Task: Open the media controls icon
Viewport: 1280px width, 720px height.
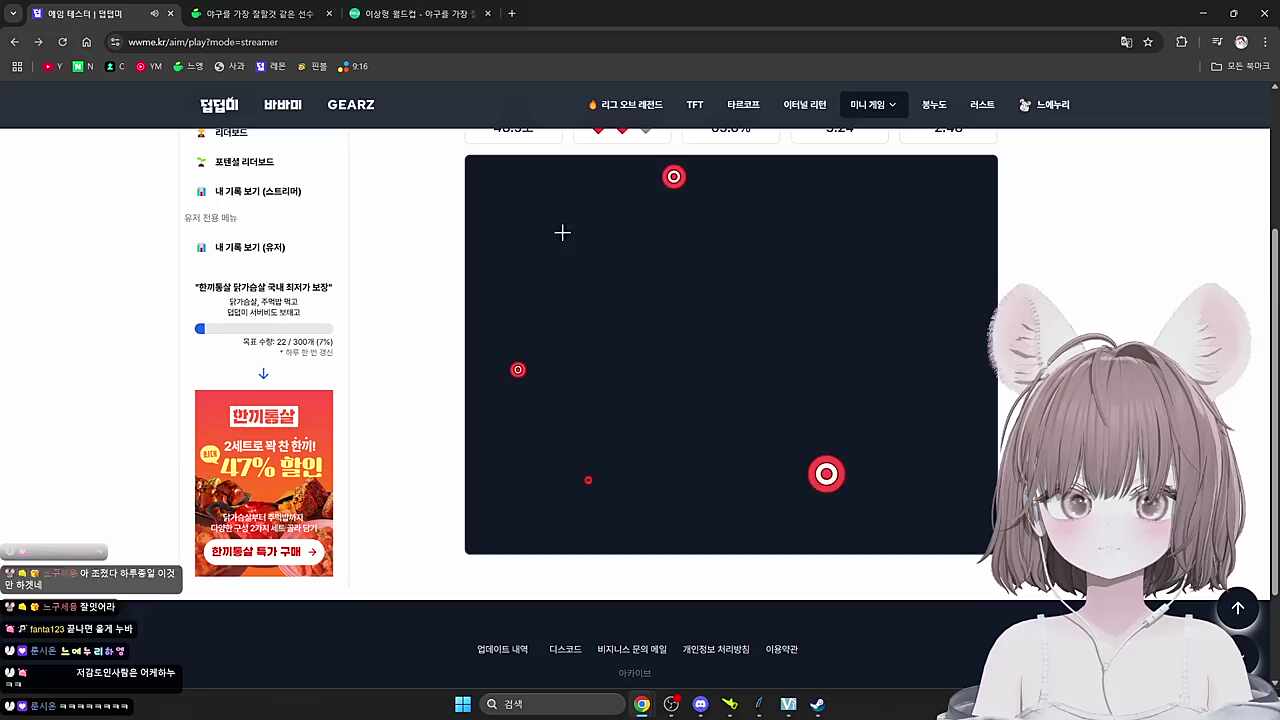Action: (1217, 42)
